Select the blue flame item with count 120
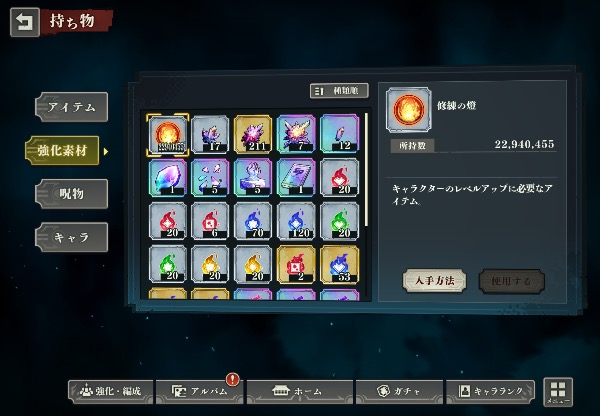 [296, 221]
